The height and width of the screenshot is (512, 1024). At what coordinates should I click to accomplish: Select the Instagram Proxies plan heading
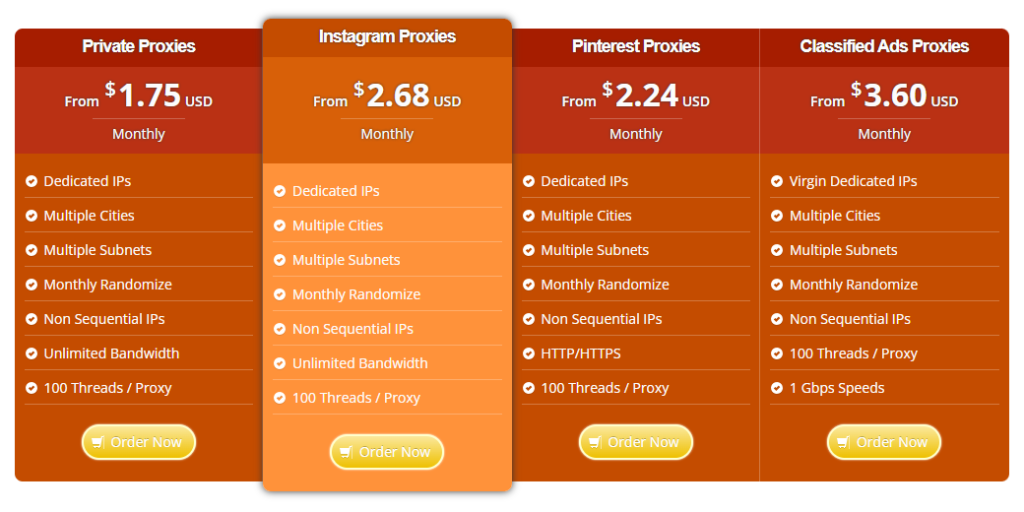[387, 37]
